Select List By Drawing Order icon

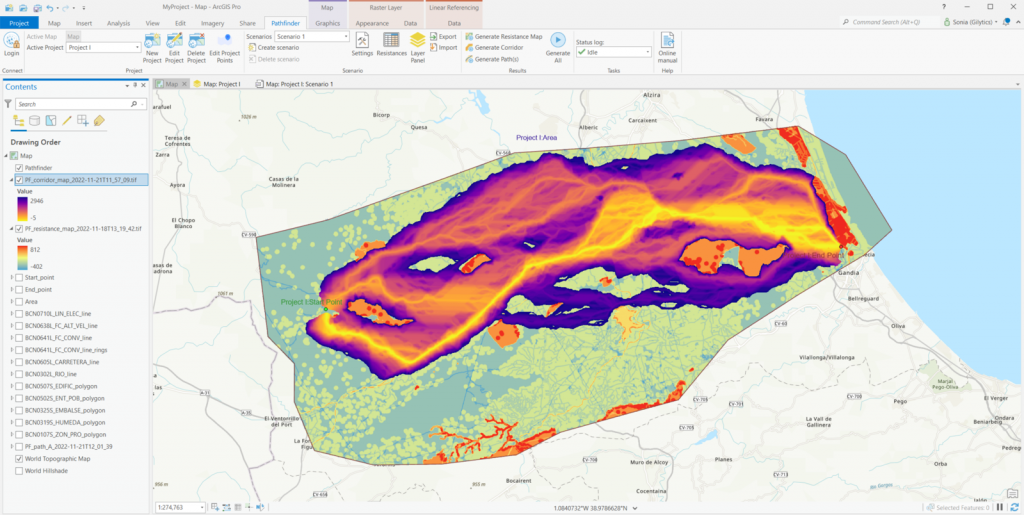point(18,120)
